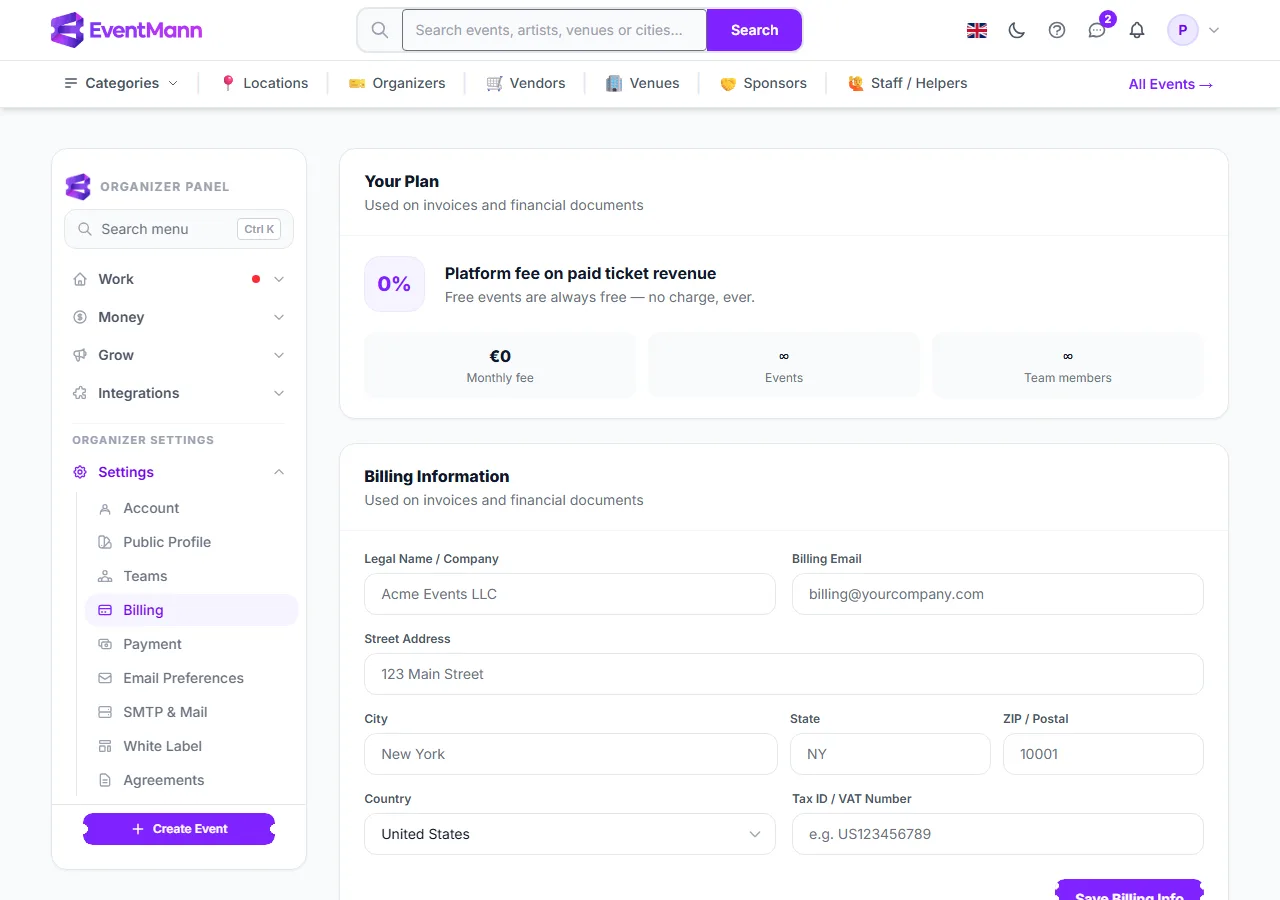Click the Legal Name / Company field
This screenshot has width=1280, height=900.
tap(570, 594)
